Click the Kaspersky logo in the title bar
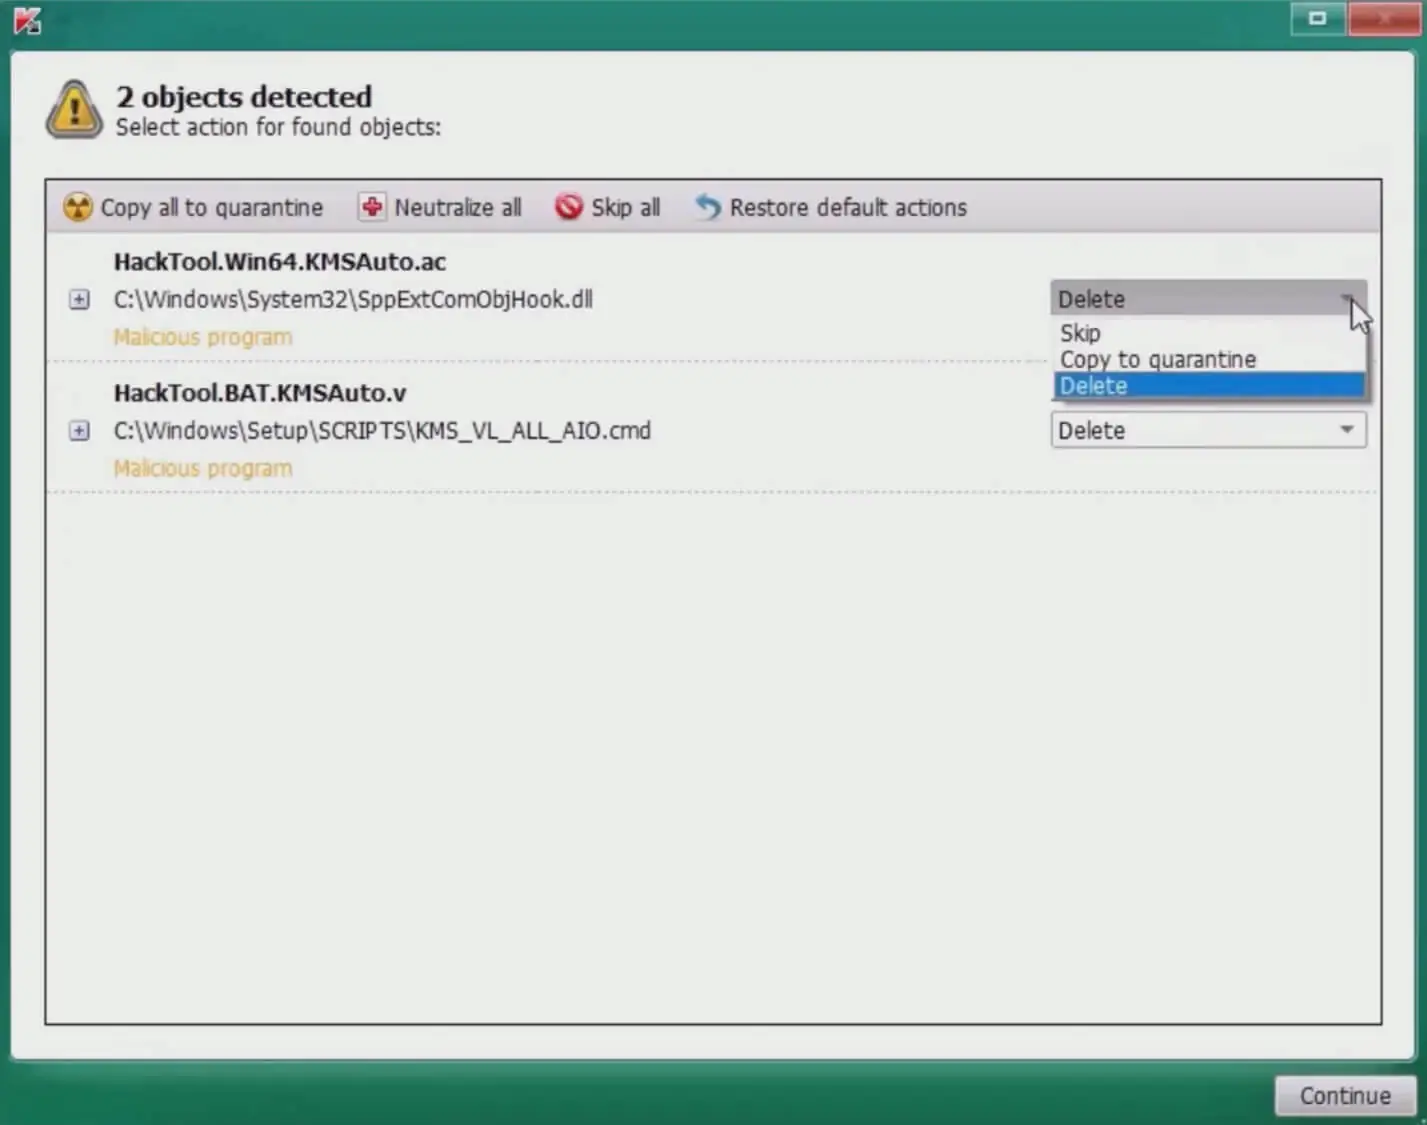This screenshot has height=1125, width=1427. [27, 20]
